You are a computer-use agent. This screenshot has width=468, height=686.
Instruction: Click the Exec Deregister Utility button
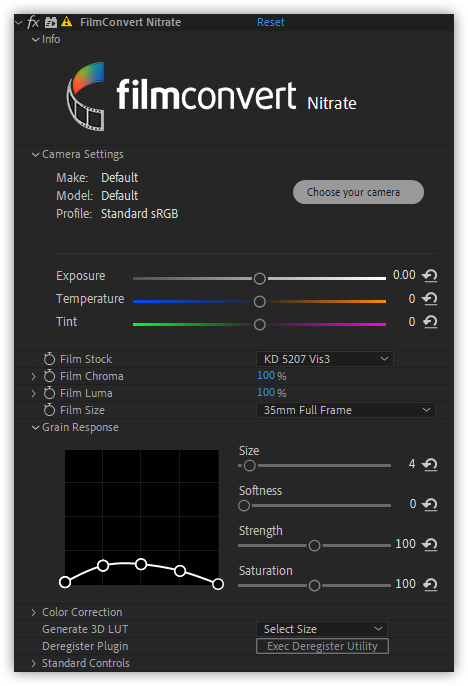pos(322,646)
